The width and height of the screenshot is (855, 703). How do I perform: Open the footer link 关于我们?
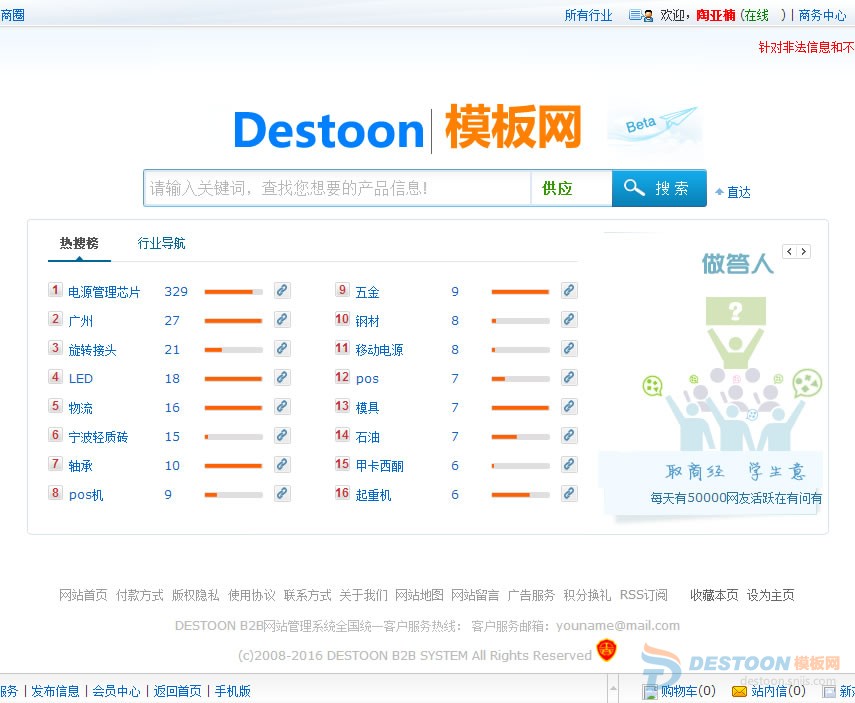click(363, 595)
